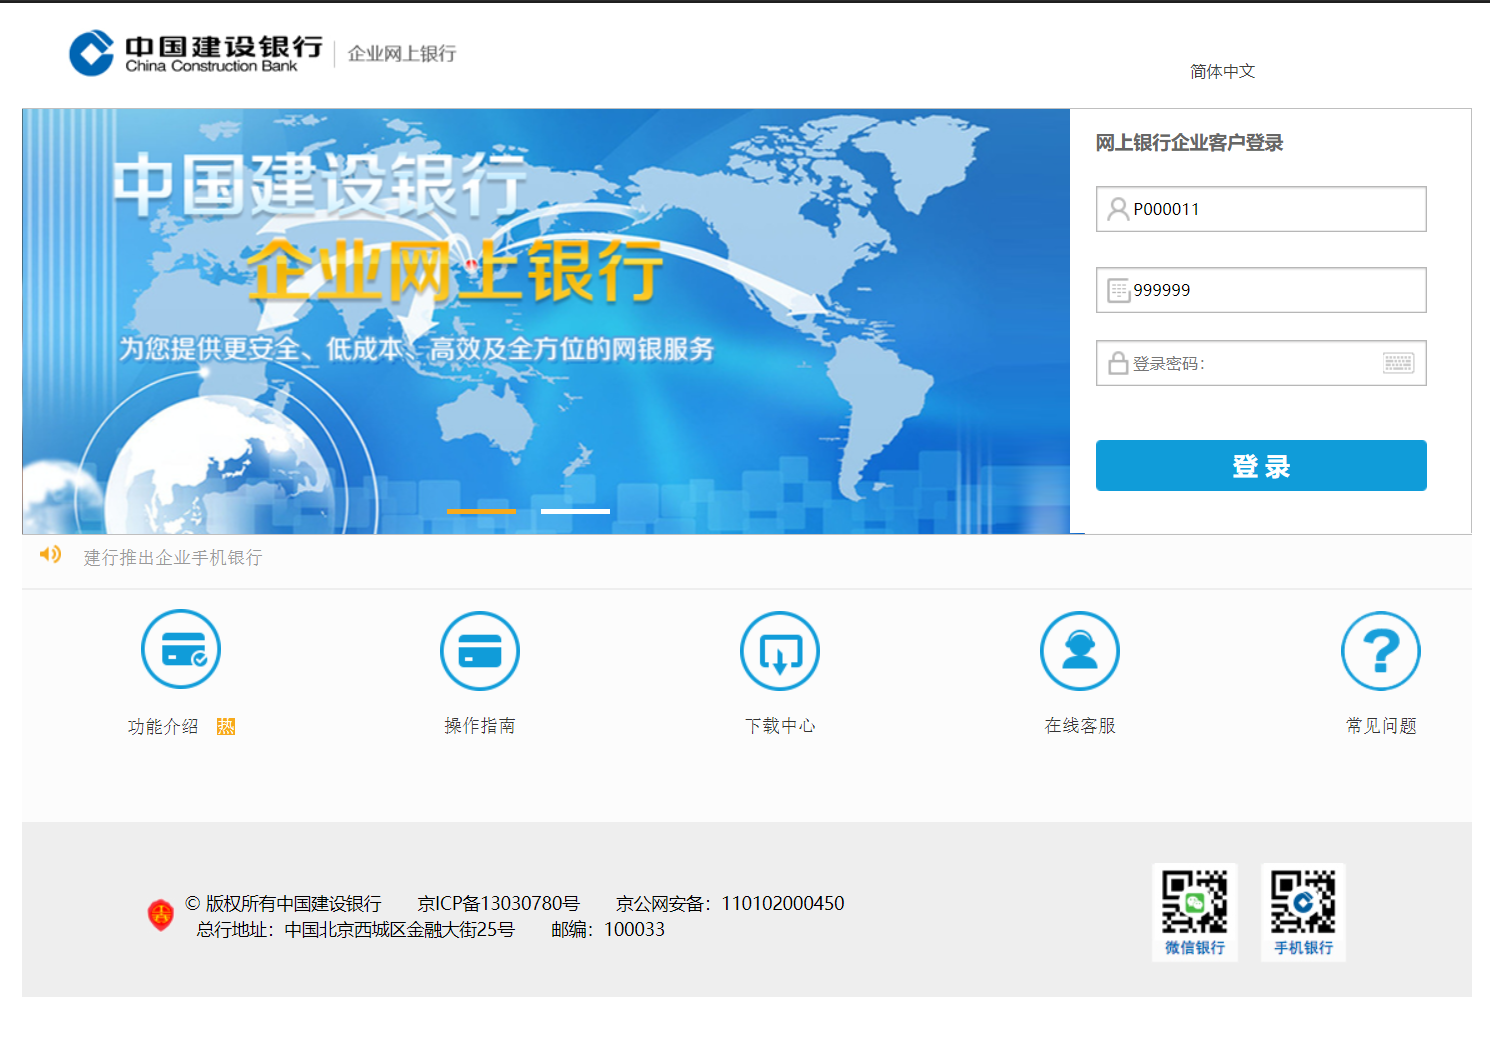This screenshot has height=1048, width=1490.
Task: Click the 京ICP备13030780号 footer link
Action: [498, 903]
